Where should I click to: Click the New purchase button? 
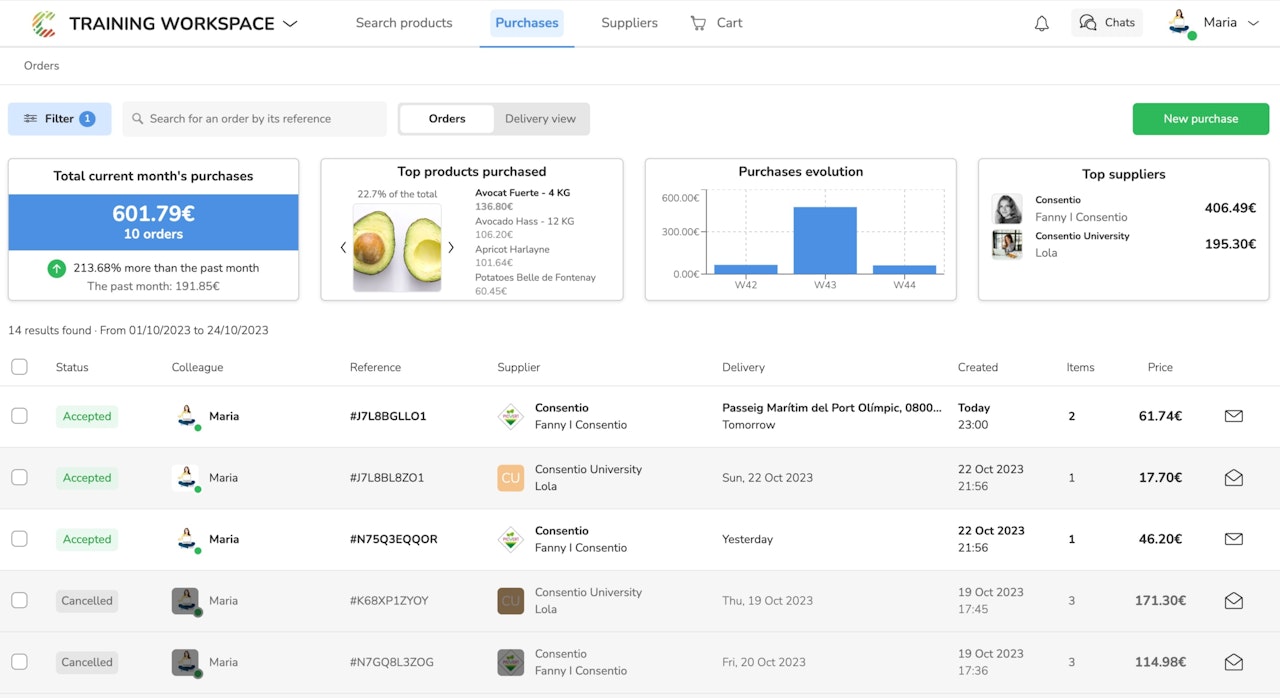(x=1200, y=119)
